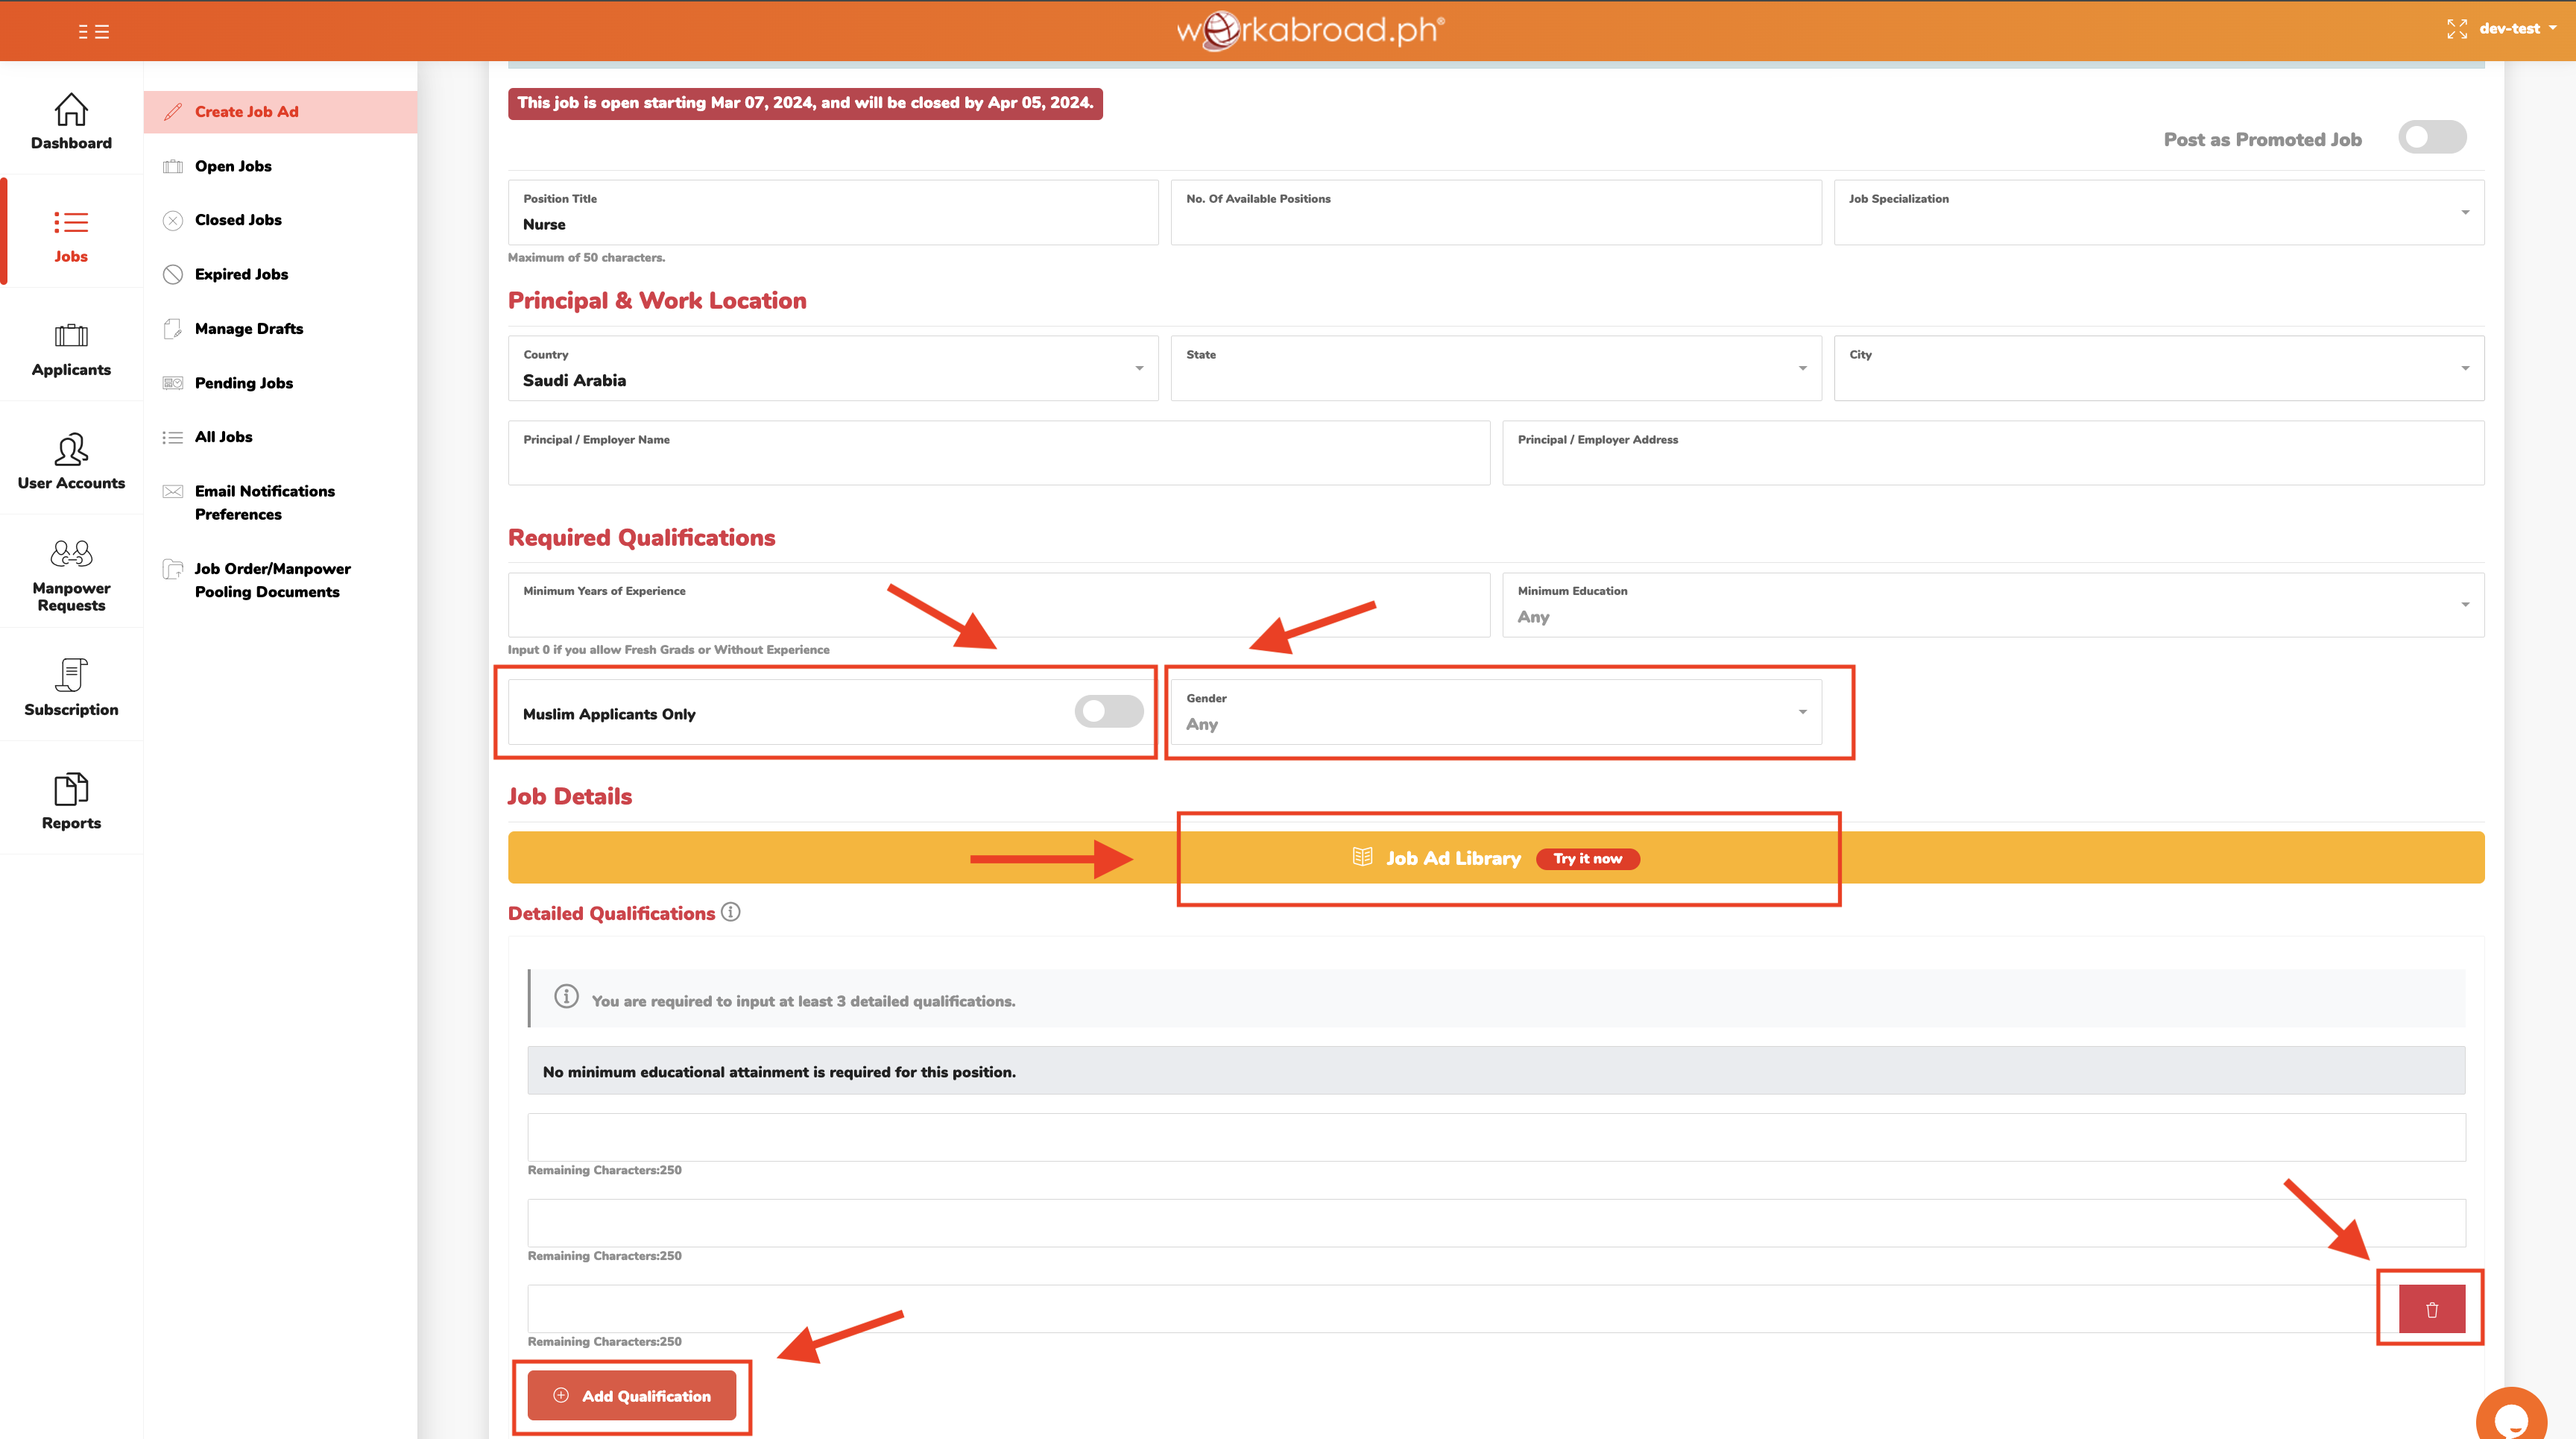Select Manage Drafts in sidebar
Image resolution: width=2576 pixels, height=1439 pixels.
[248, 328]
